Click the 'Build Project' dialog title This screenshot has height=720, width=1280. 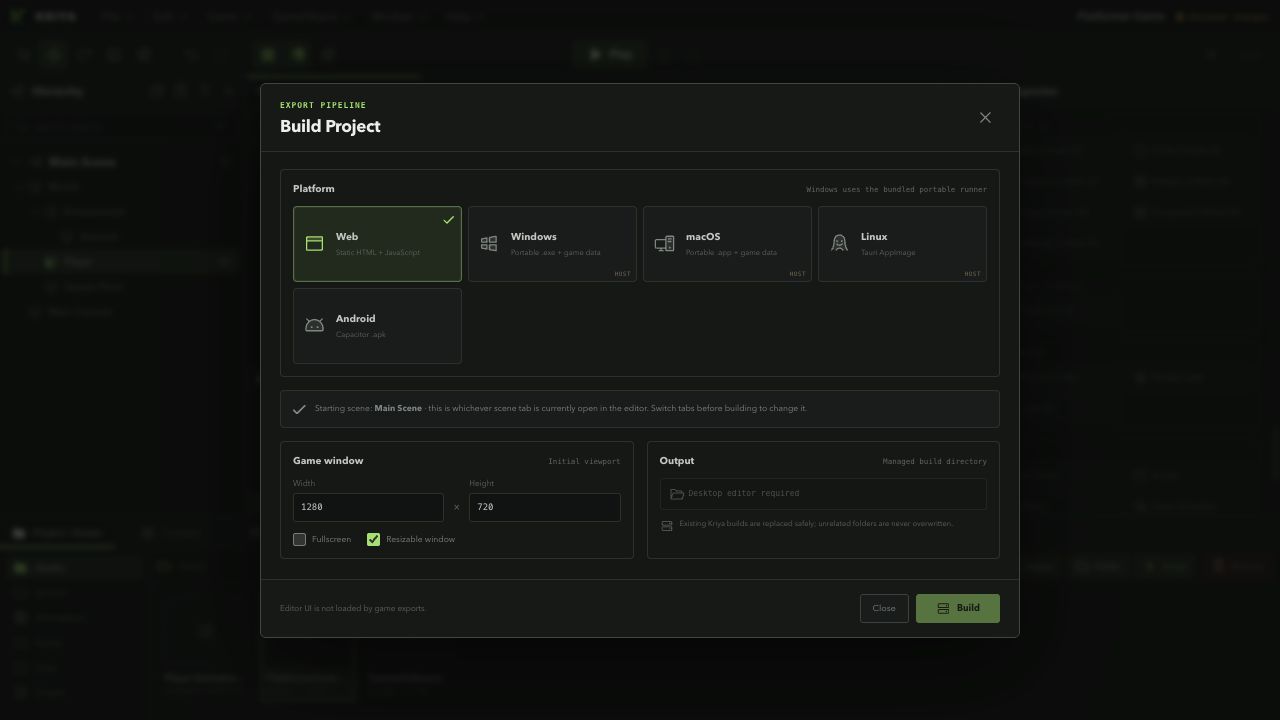pyautogui.click(x=330, y=126)
